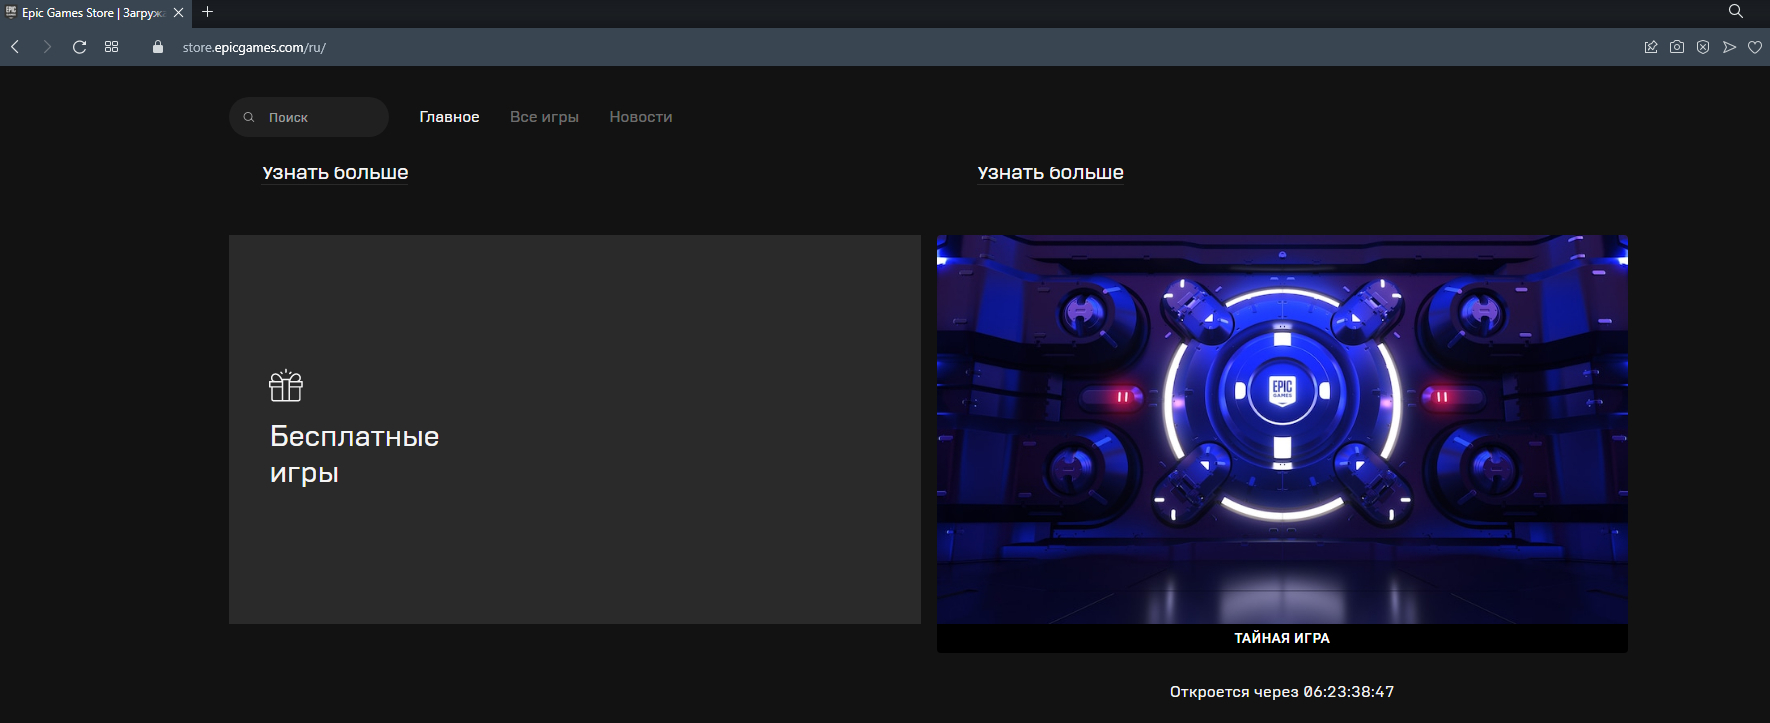Click the Откроется через countdown text
This screenshot has width=1770, height=723.
(1282, 692)
